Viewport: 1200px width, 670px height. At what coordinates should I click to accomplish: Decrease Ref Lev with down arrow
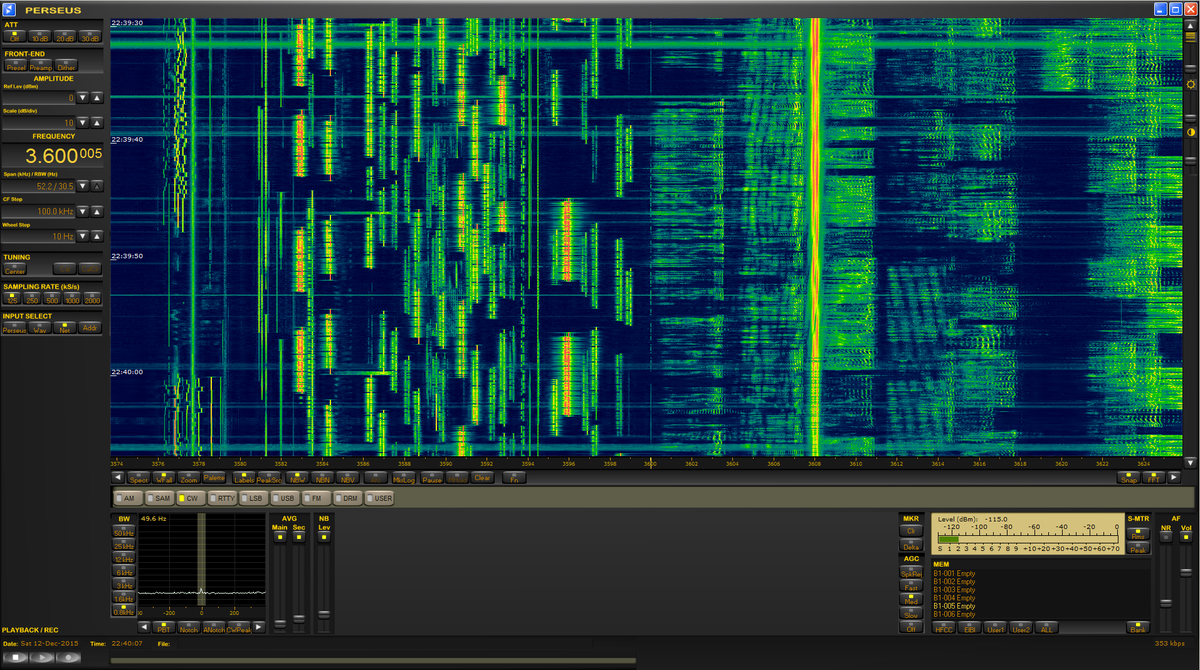pos(83,98)
